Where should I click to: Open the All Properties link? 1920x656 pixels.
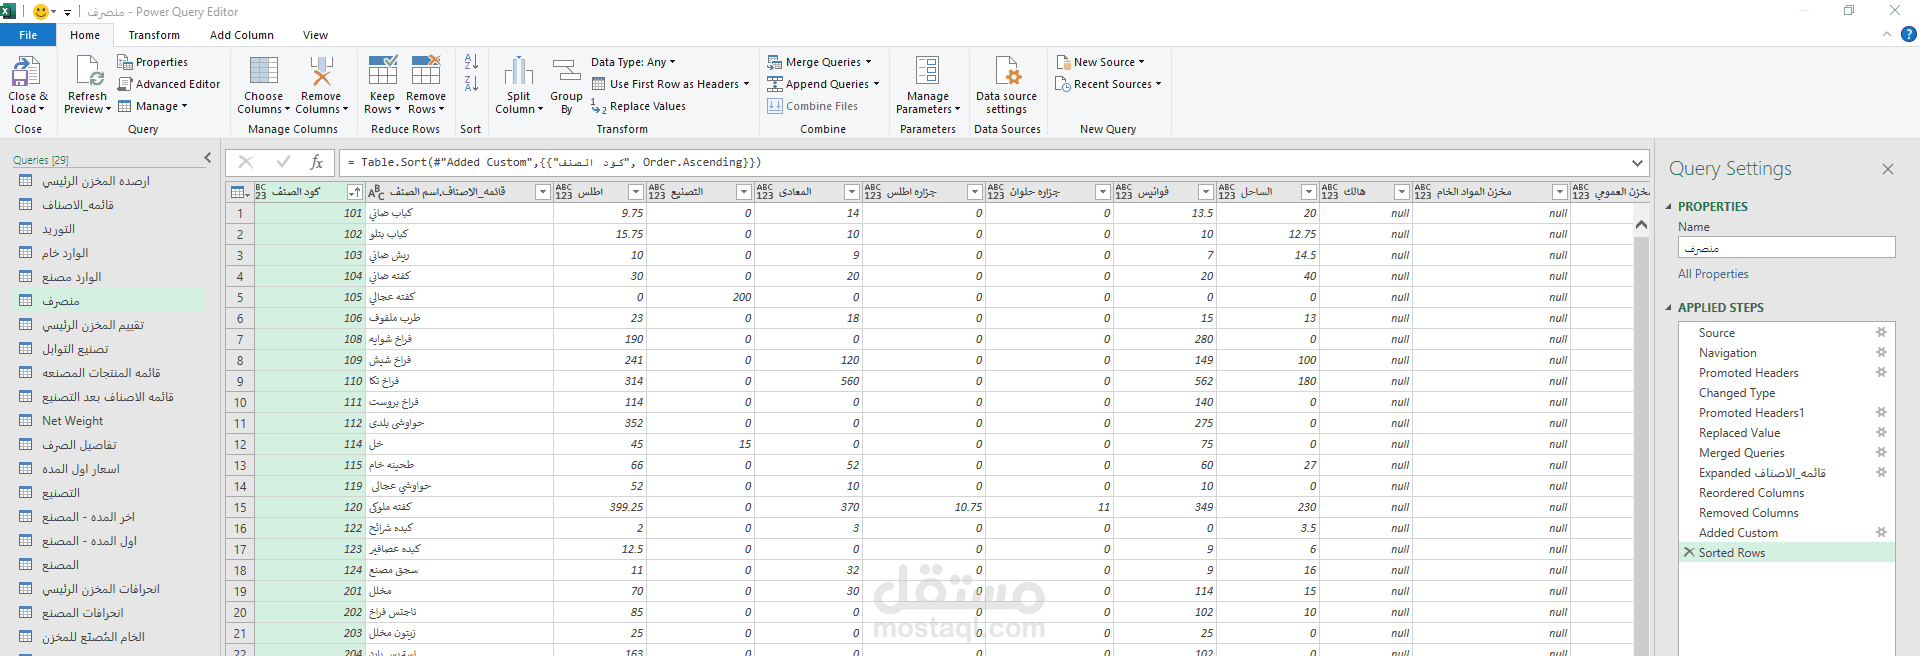1713,274
